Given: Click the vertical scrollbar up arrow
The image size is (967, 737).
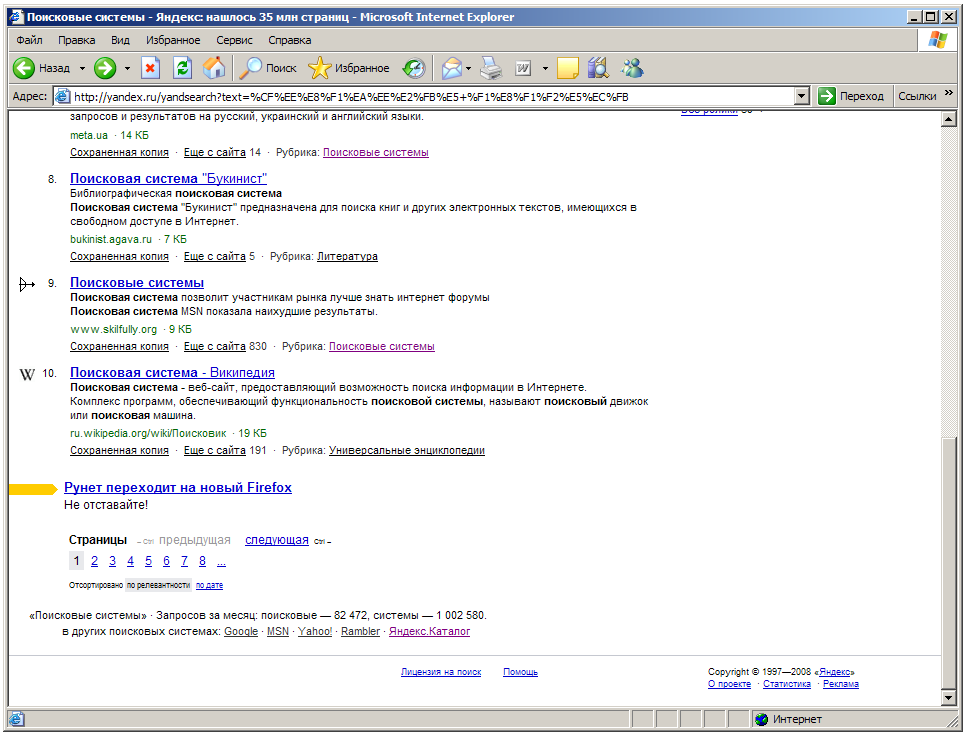Looking at the screenshot, I should tap(949, 120).
